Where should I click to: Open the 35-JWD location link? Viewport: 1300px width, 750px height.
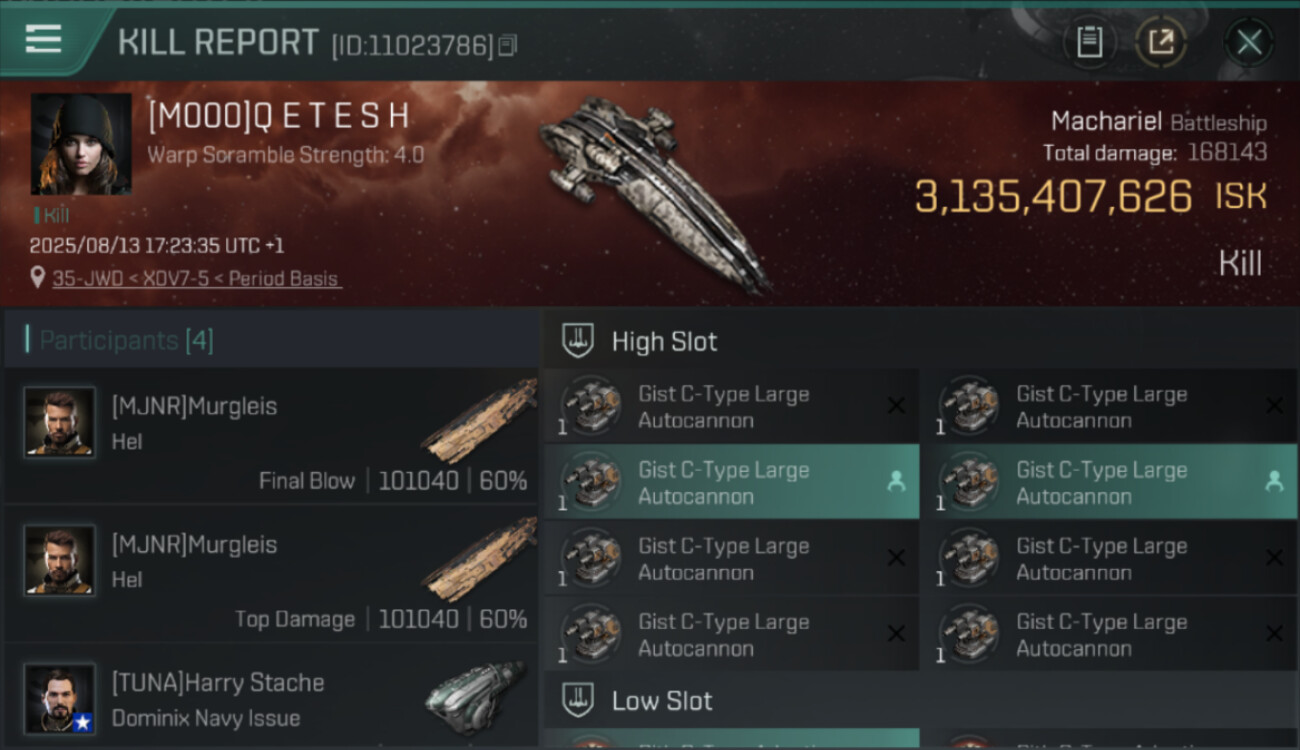click(196, 279)
